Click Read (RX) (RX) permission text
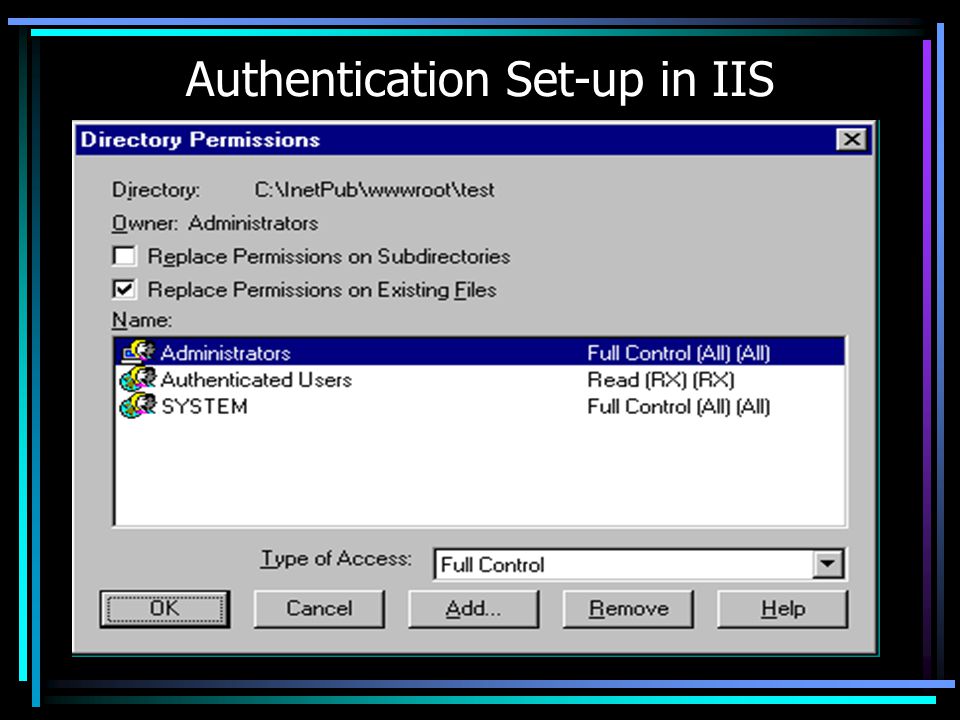This screenshot has width=960, height=720. tap(661, 380)
